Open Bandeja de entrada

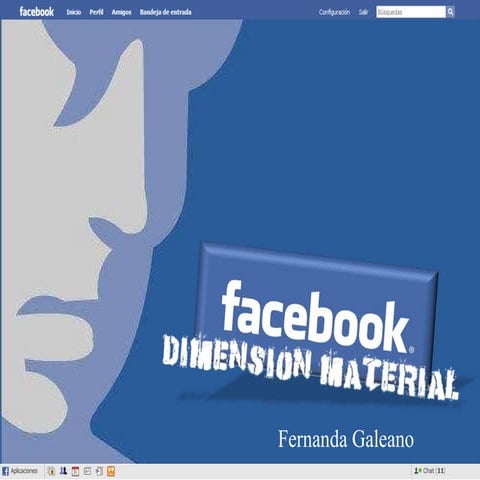(165, 12)
